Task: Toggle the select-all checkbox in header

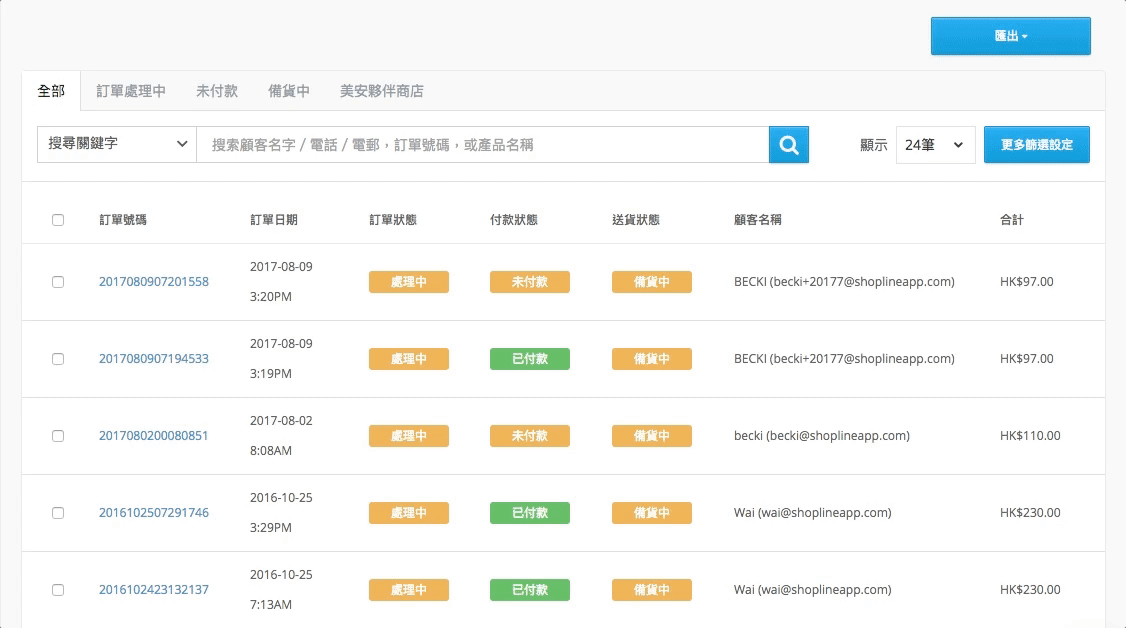Action: point(58,220)
